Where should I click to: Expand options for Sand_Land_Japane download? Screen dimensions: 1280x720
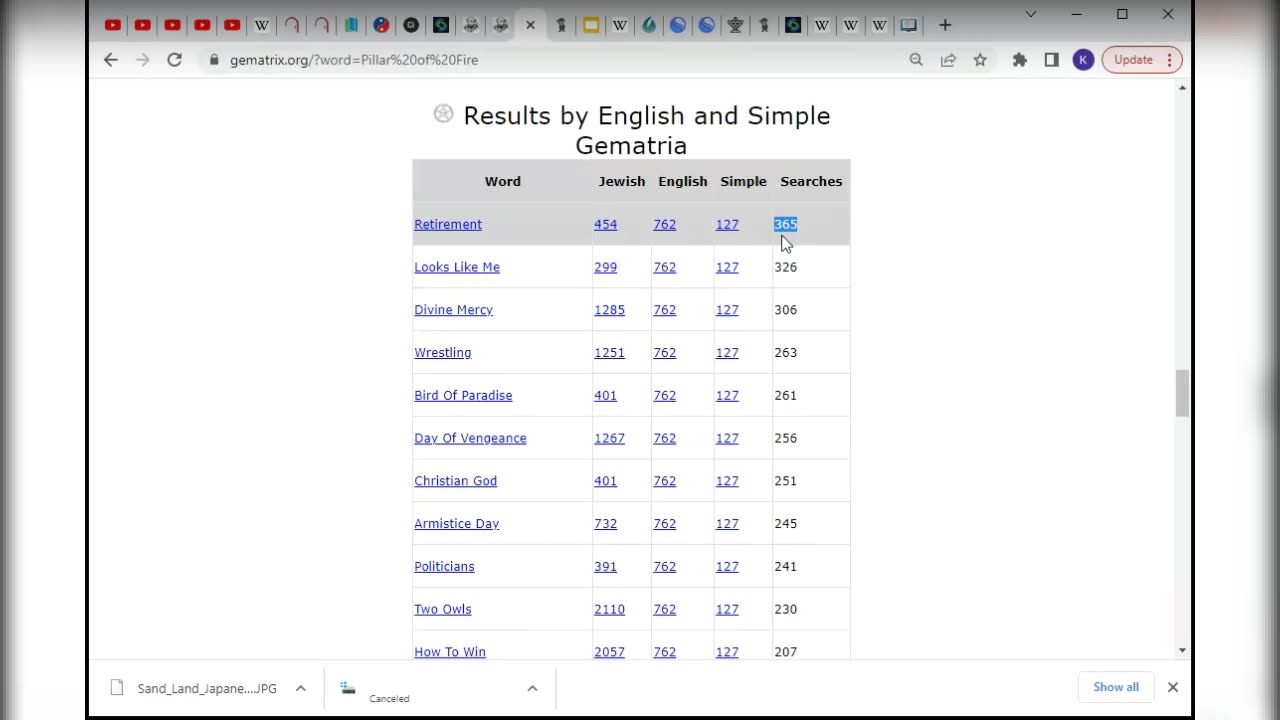tap(300, 688)
